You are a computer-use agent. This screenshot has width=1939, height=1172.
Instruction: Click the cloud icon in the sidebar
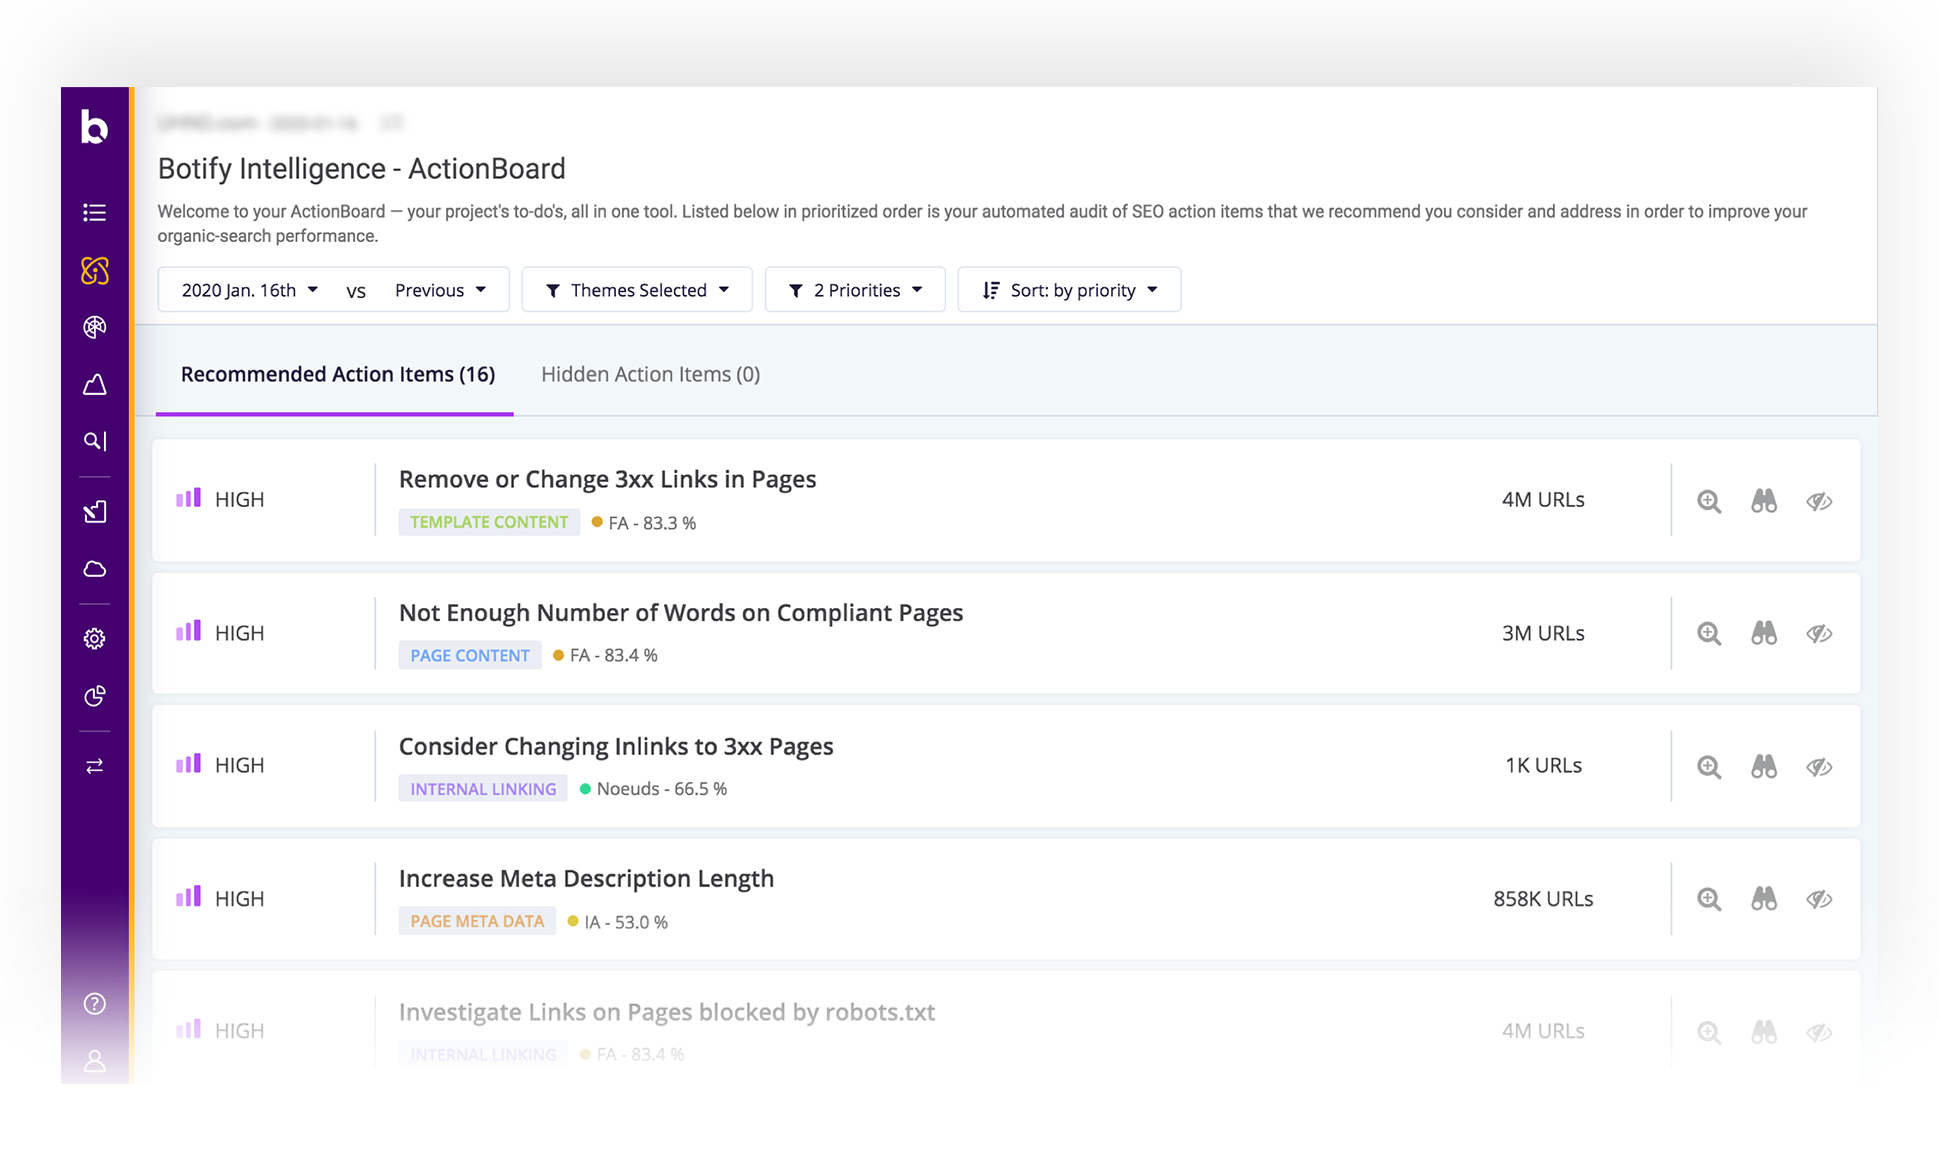tap(95, 568)
